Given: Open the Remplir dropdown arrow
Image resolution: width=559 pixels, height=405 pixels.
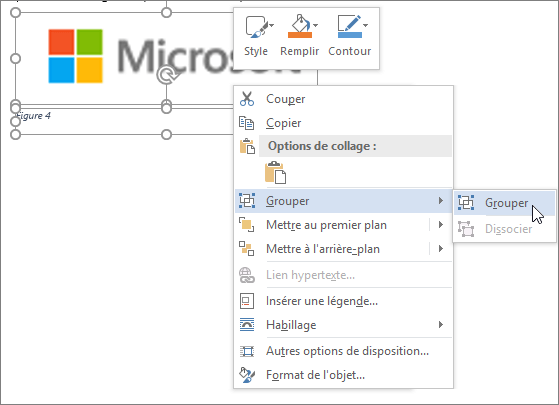Looking at the screenshot, I should [316, 25].
